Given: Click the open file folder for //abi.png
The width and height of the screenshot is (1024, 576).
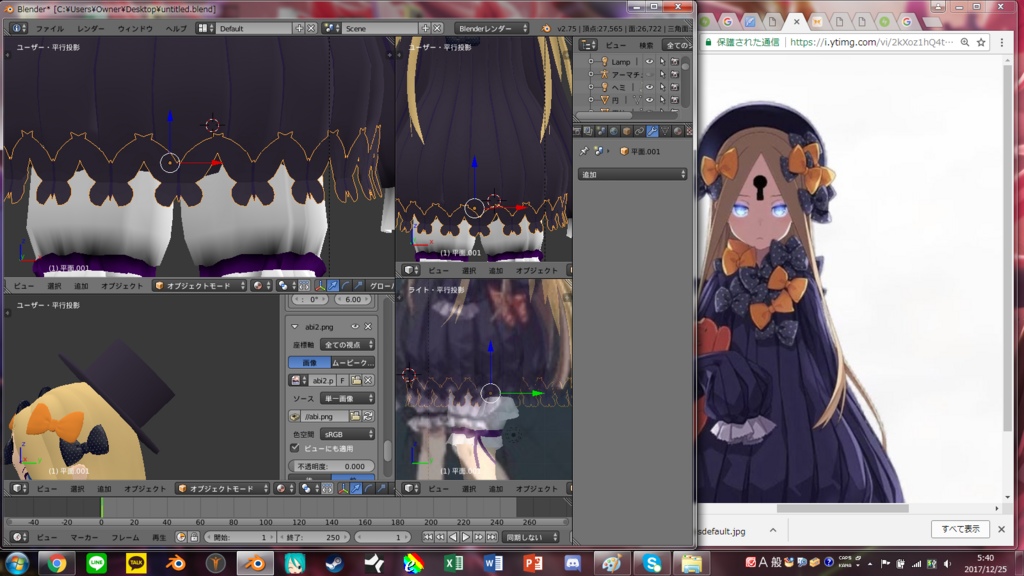Looking at the screenshot, I should click(355, 416).
